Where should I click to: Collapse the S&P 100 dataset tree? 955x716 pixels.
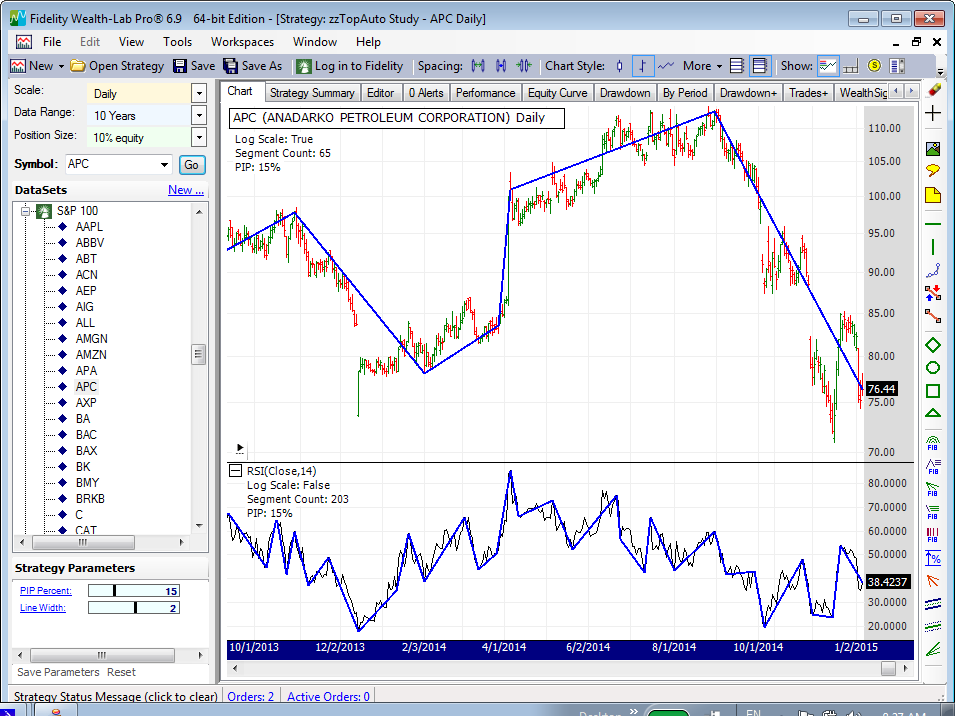click(x=26, y=211)
